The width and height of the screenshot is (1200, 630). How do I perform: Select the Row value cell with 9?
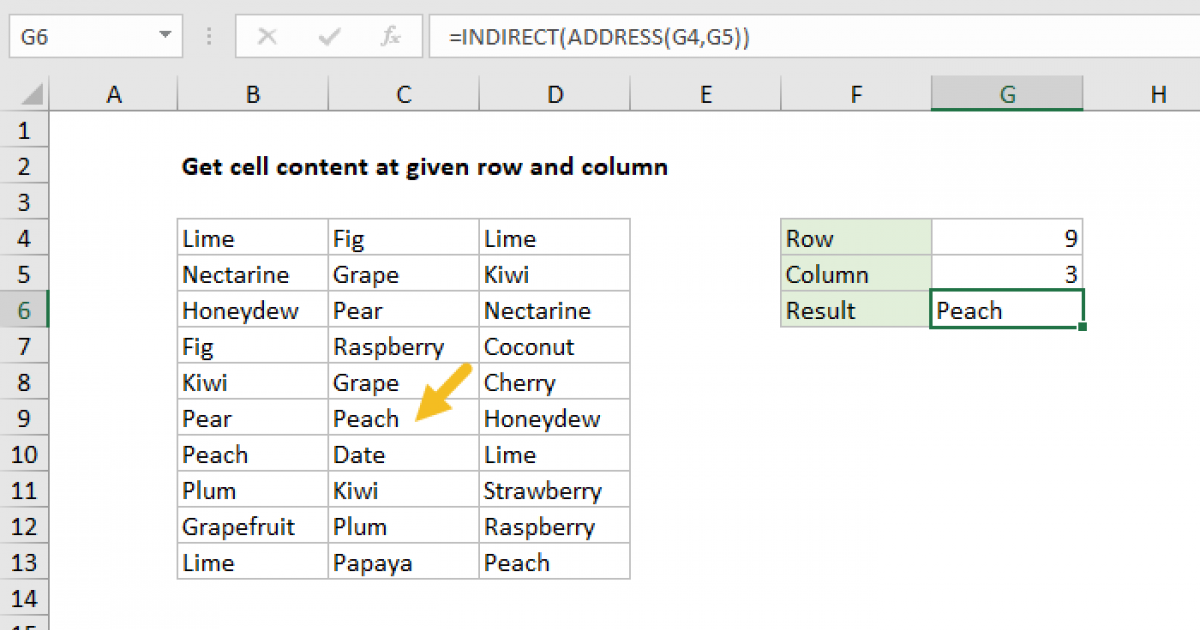[x=1007, y=239]
